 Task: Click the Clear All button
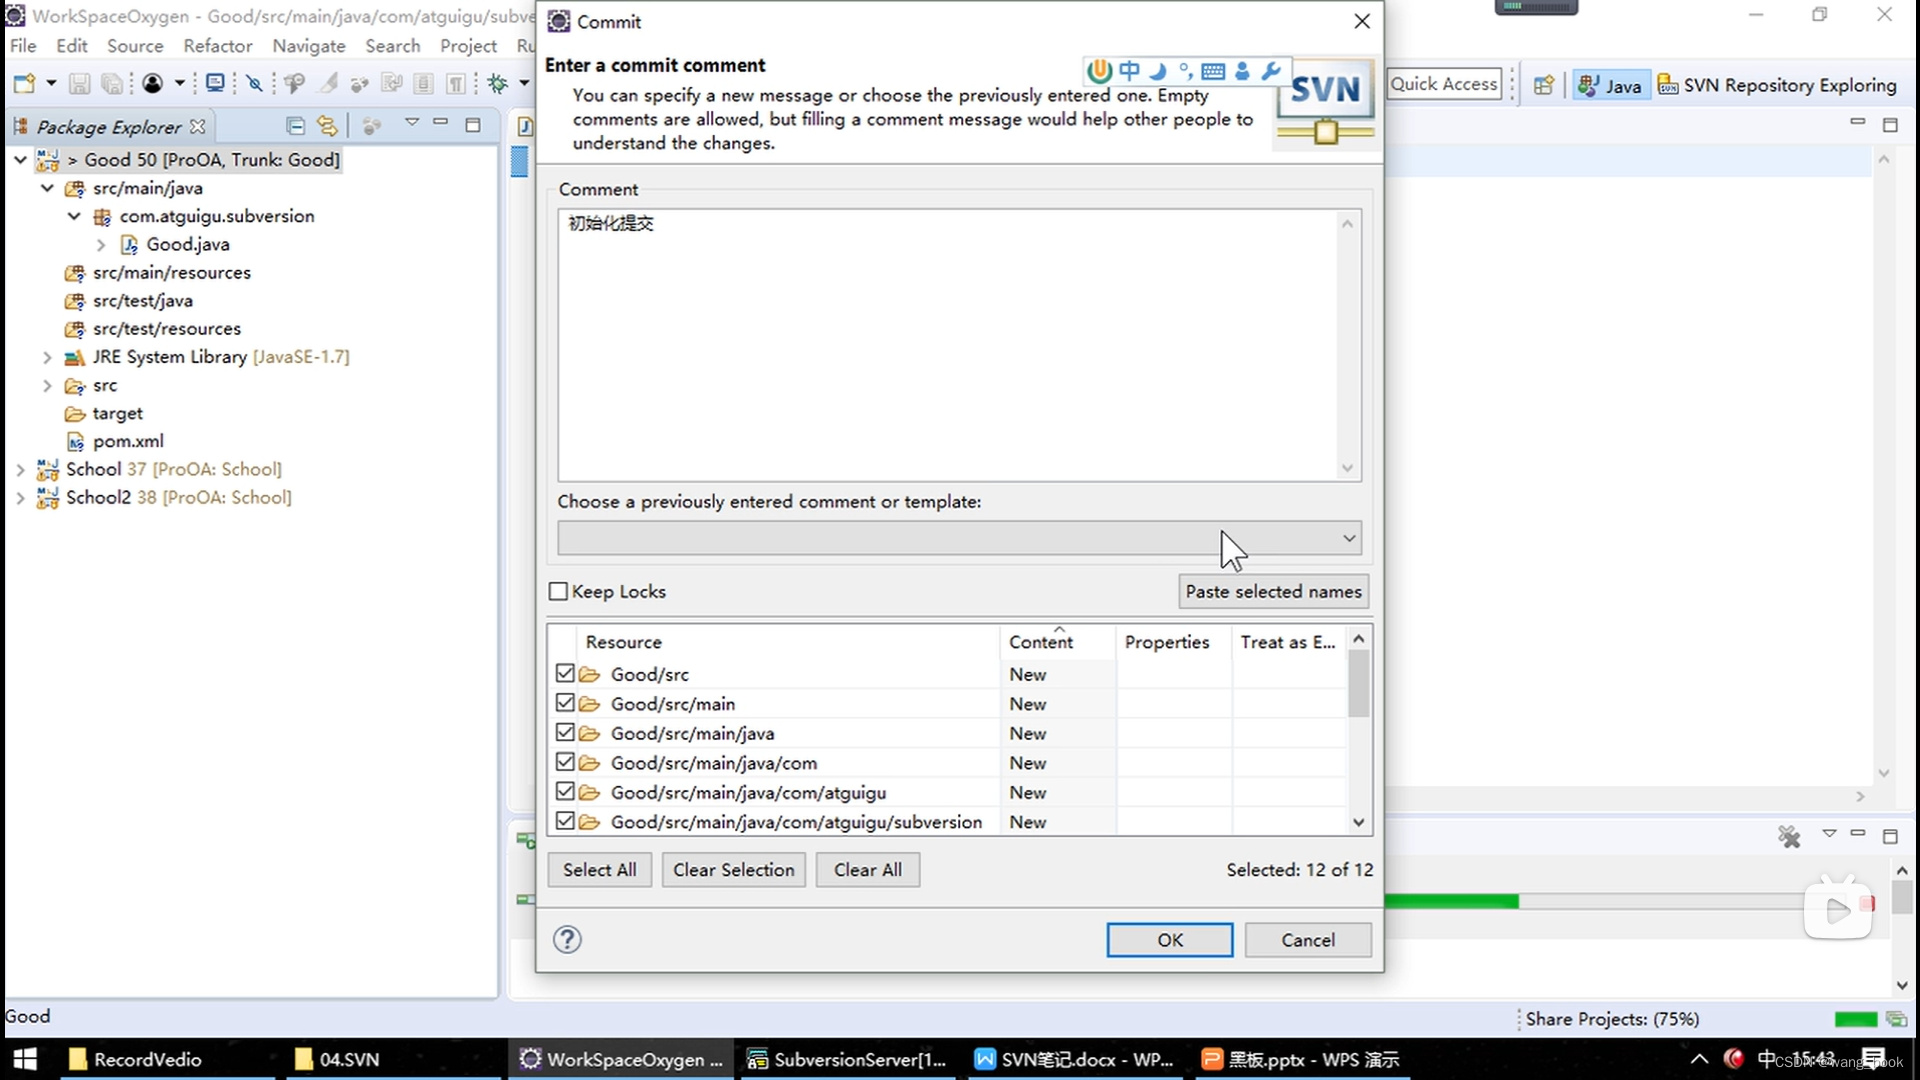tap(868, 869)
